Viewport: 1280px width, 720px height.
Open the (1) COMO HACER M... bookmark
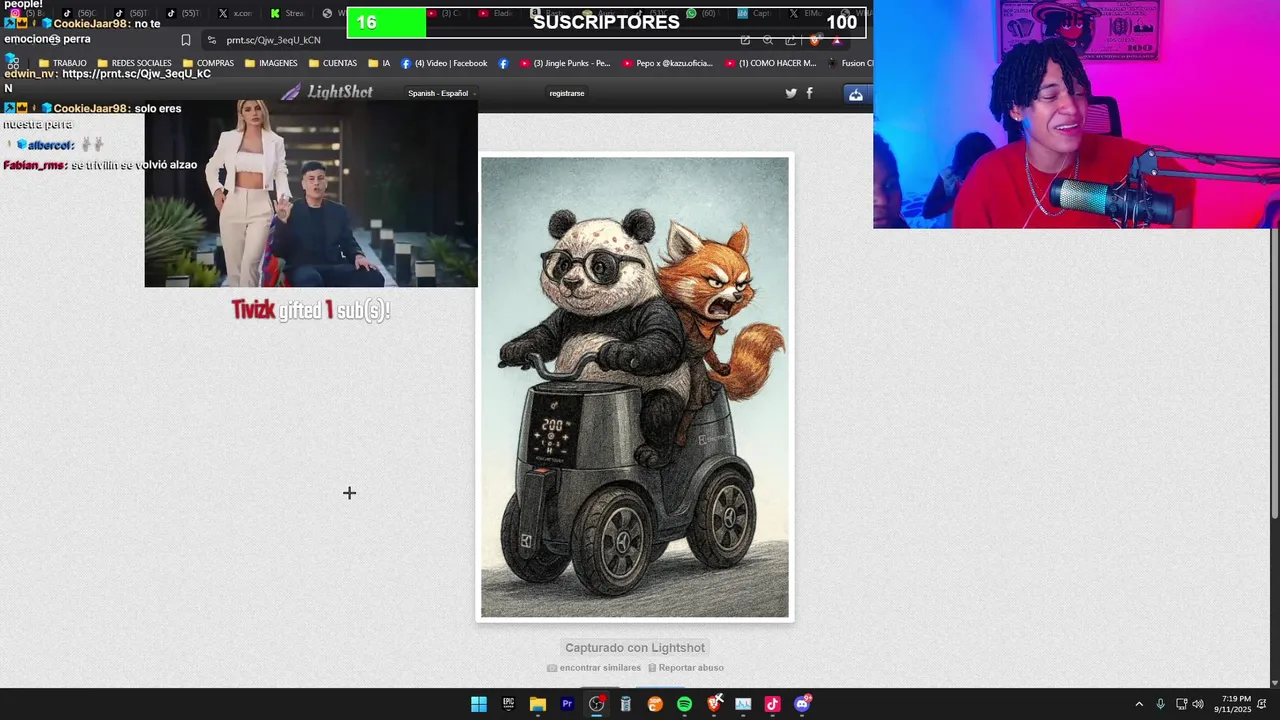tap(771, 63)
